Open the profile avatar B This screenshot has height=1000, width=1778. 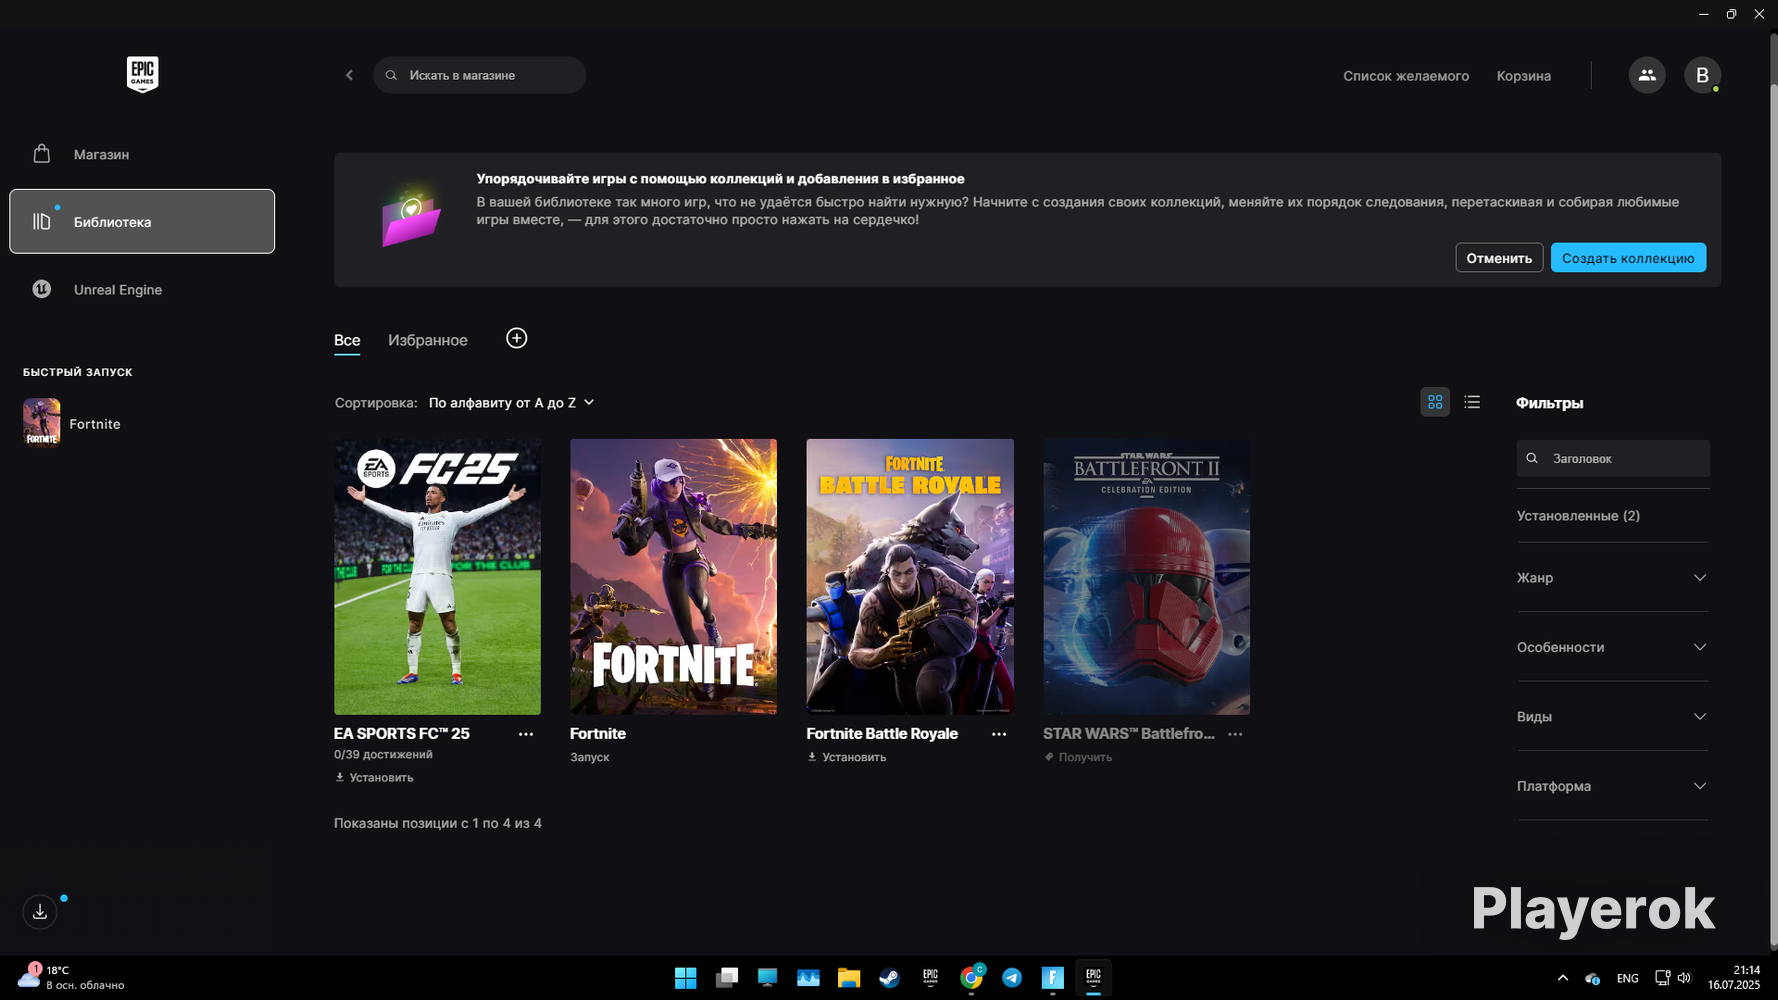1702,75
